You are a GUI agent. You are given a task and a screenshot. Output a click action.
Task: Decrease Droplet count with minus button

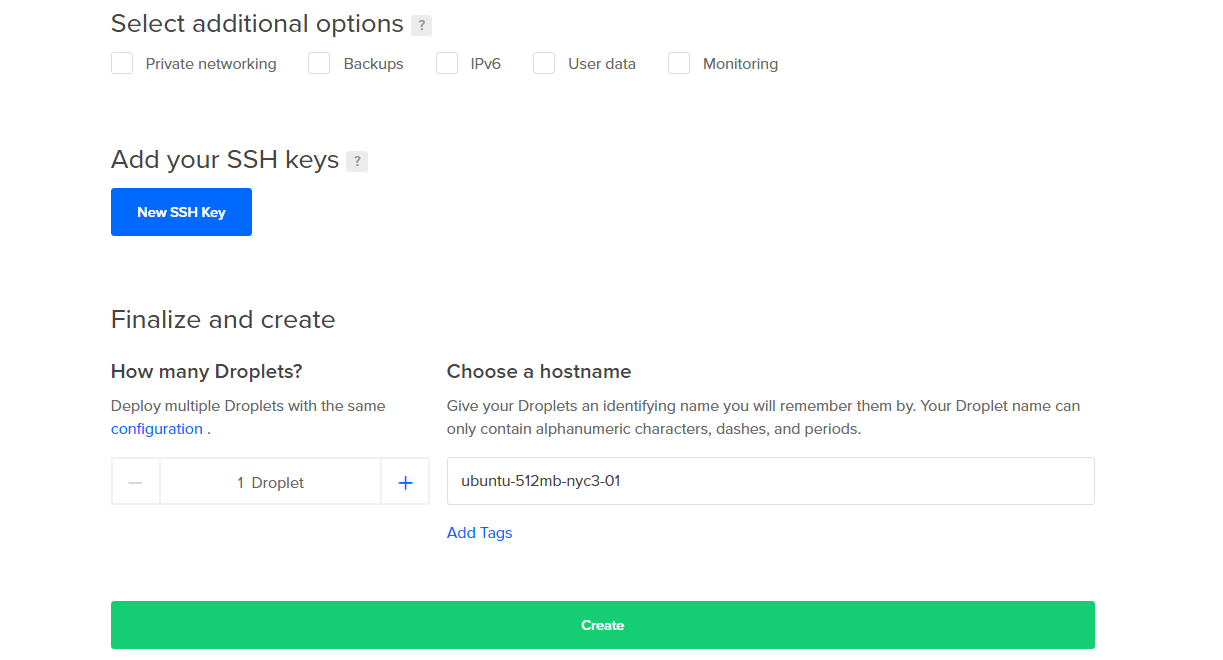tap(136, 482)
